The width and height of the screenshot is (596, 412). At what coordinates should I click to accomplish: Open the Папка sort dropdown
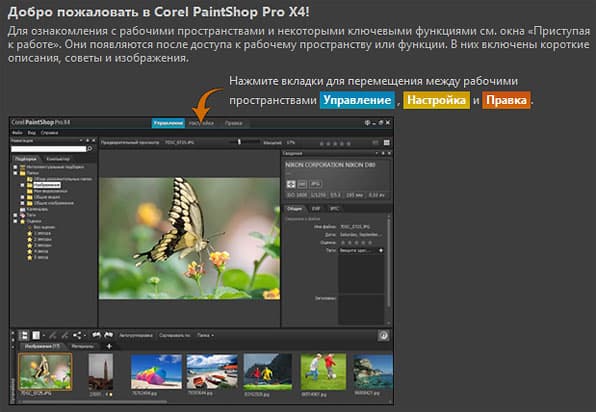(206, 335)
